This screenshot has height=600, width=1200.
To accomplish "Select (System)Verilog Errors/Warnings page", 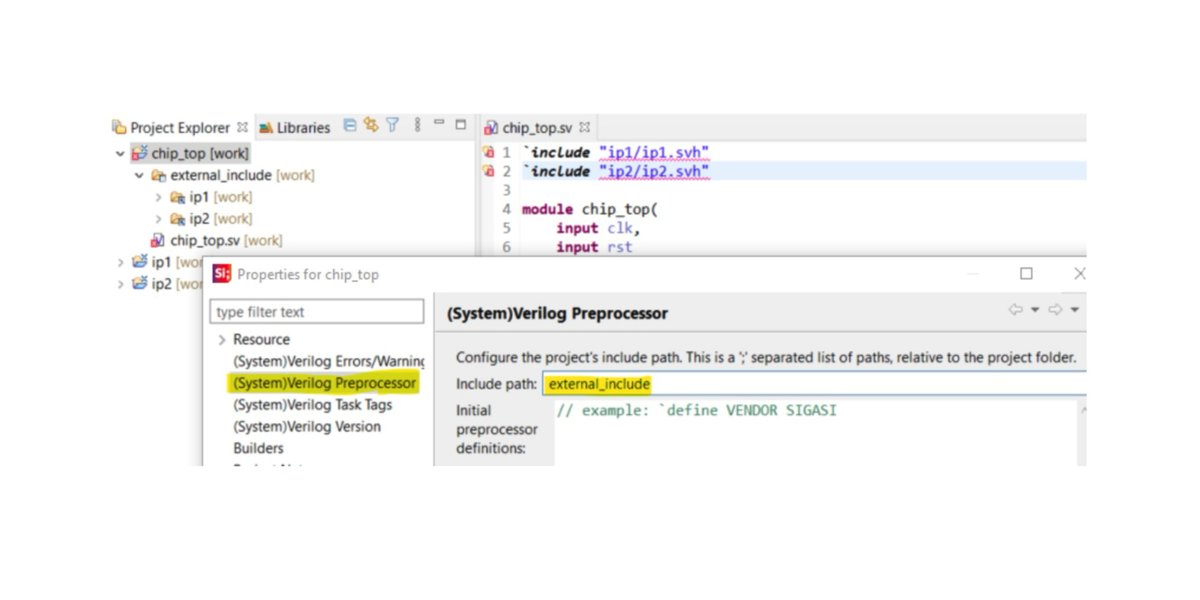I will point(329,361).
